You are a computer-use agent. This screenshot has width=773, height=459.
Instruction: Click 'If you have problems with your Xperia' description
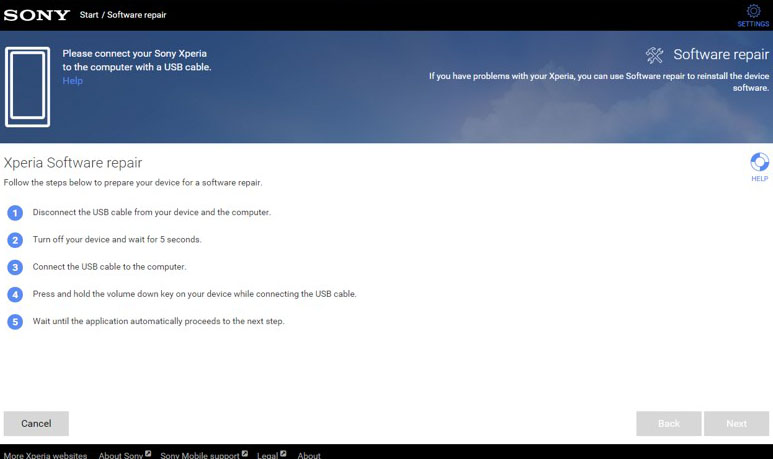tap(598, 82)
